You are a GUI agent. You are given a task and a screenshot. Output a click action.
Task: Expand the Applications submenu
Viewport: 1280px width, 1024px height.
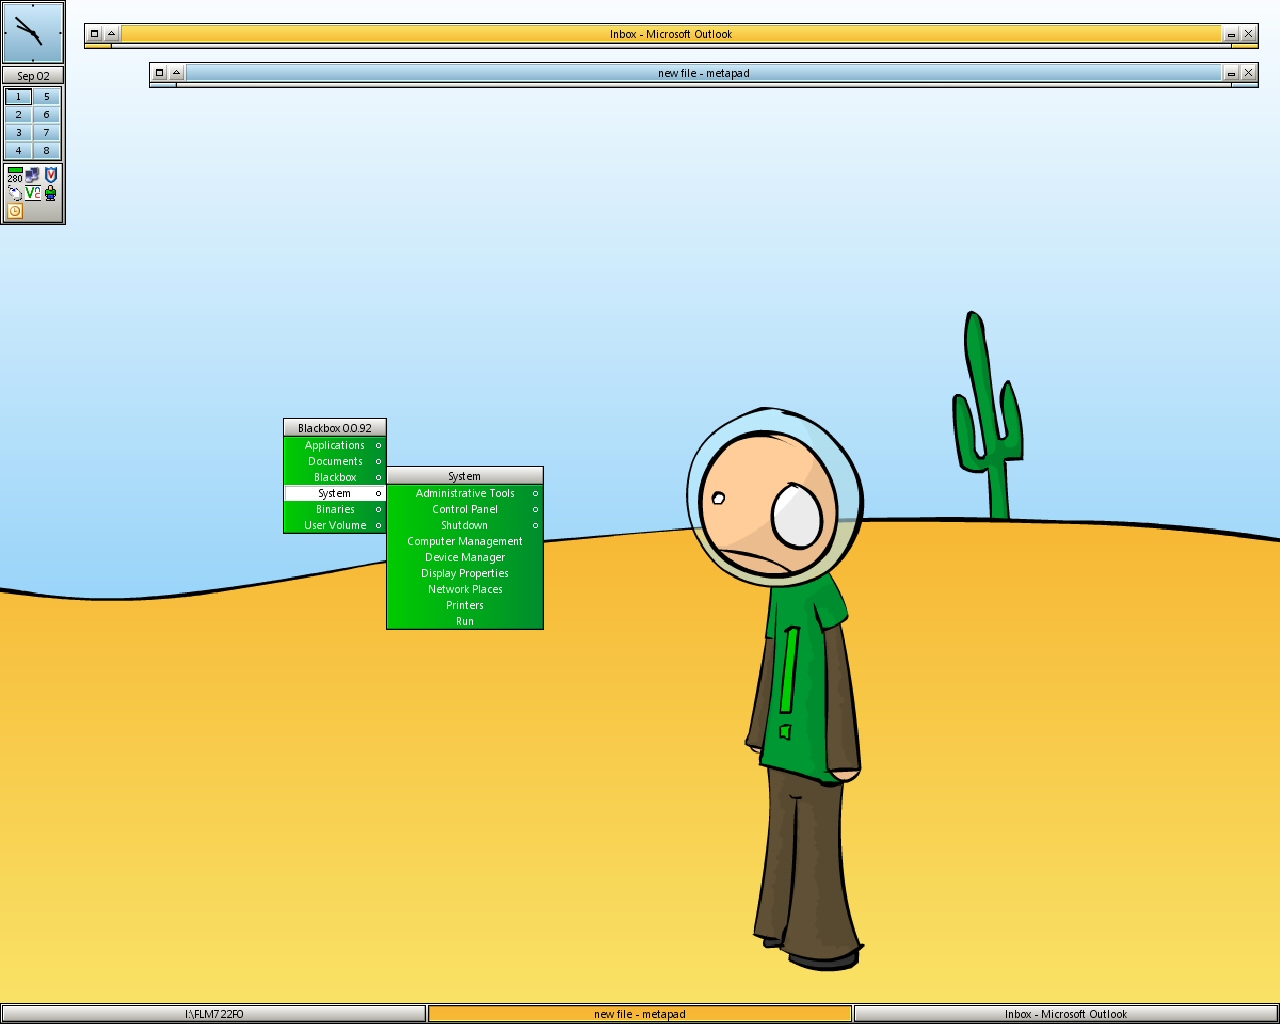(x=335, y=445)
